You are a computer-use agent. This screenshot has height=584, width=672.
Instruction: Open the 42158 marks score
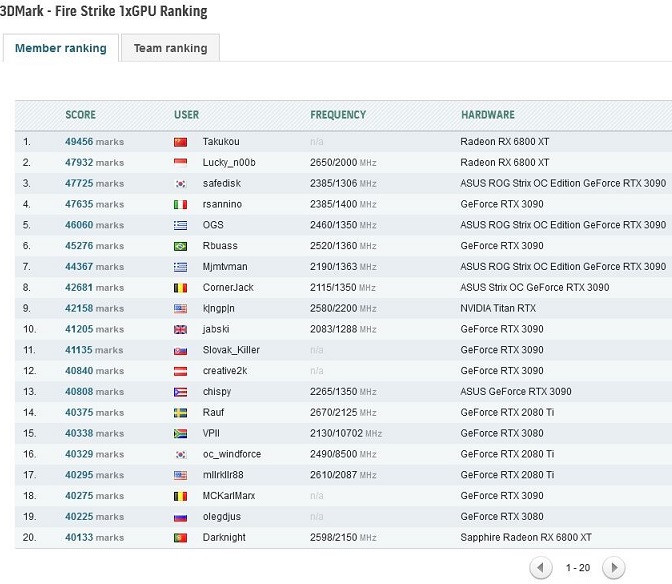[94, 308]
